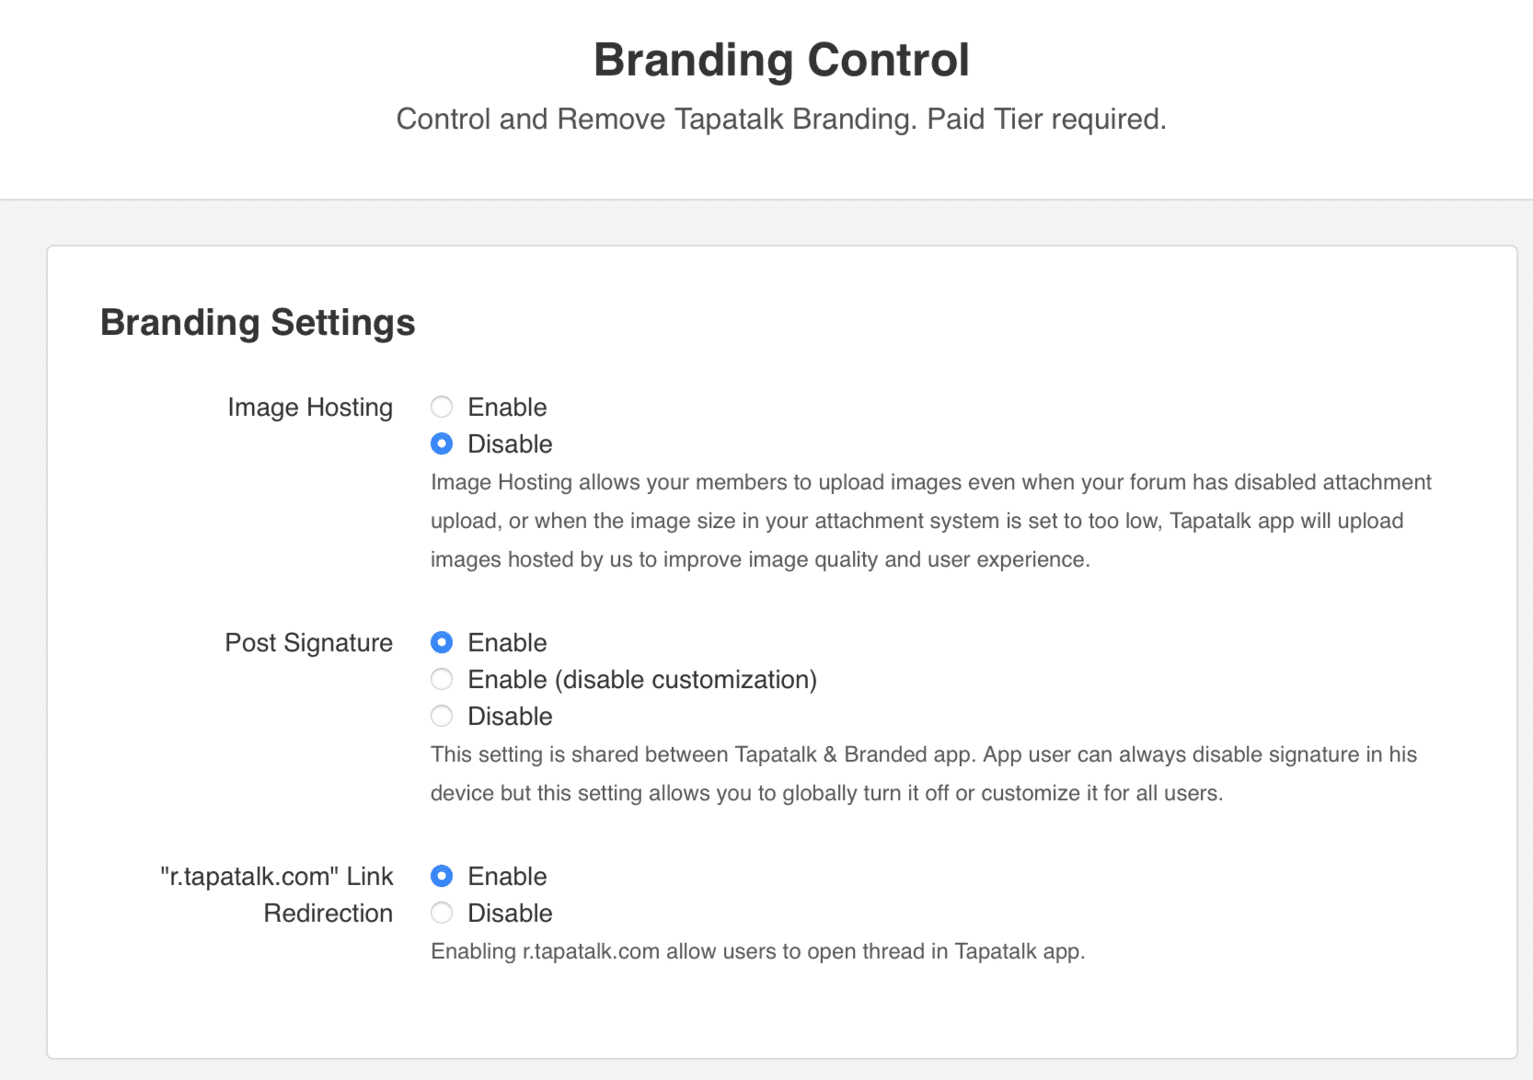The height and width of the screenshot is (1080, 1533).
Task: Click the "Branding Control" page title
Action: coord(781,60)
